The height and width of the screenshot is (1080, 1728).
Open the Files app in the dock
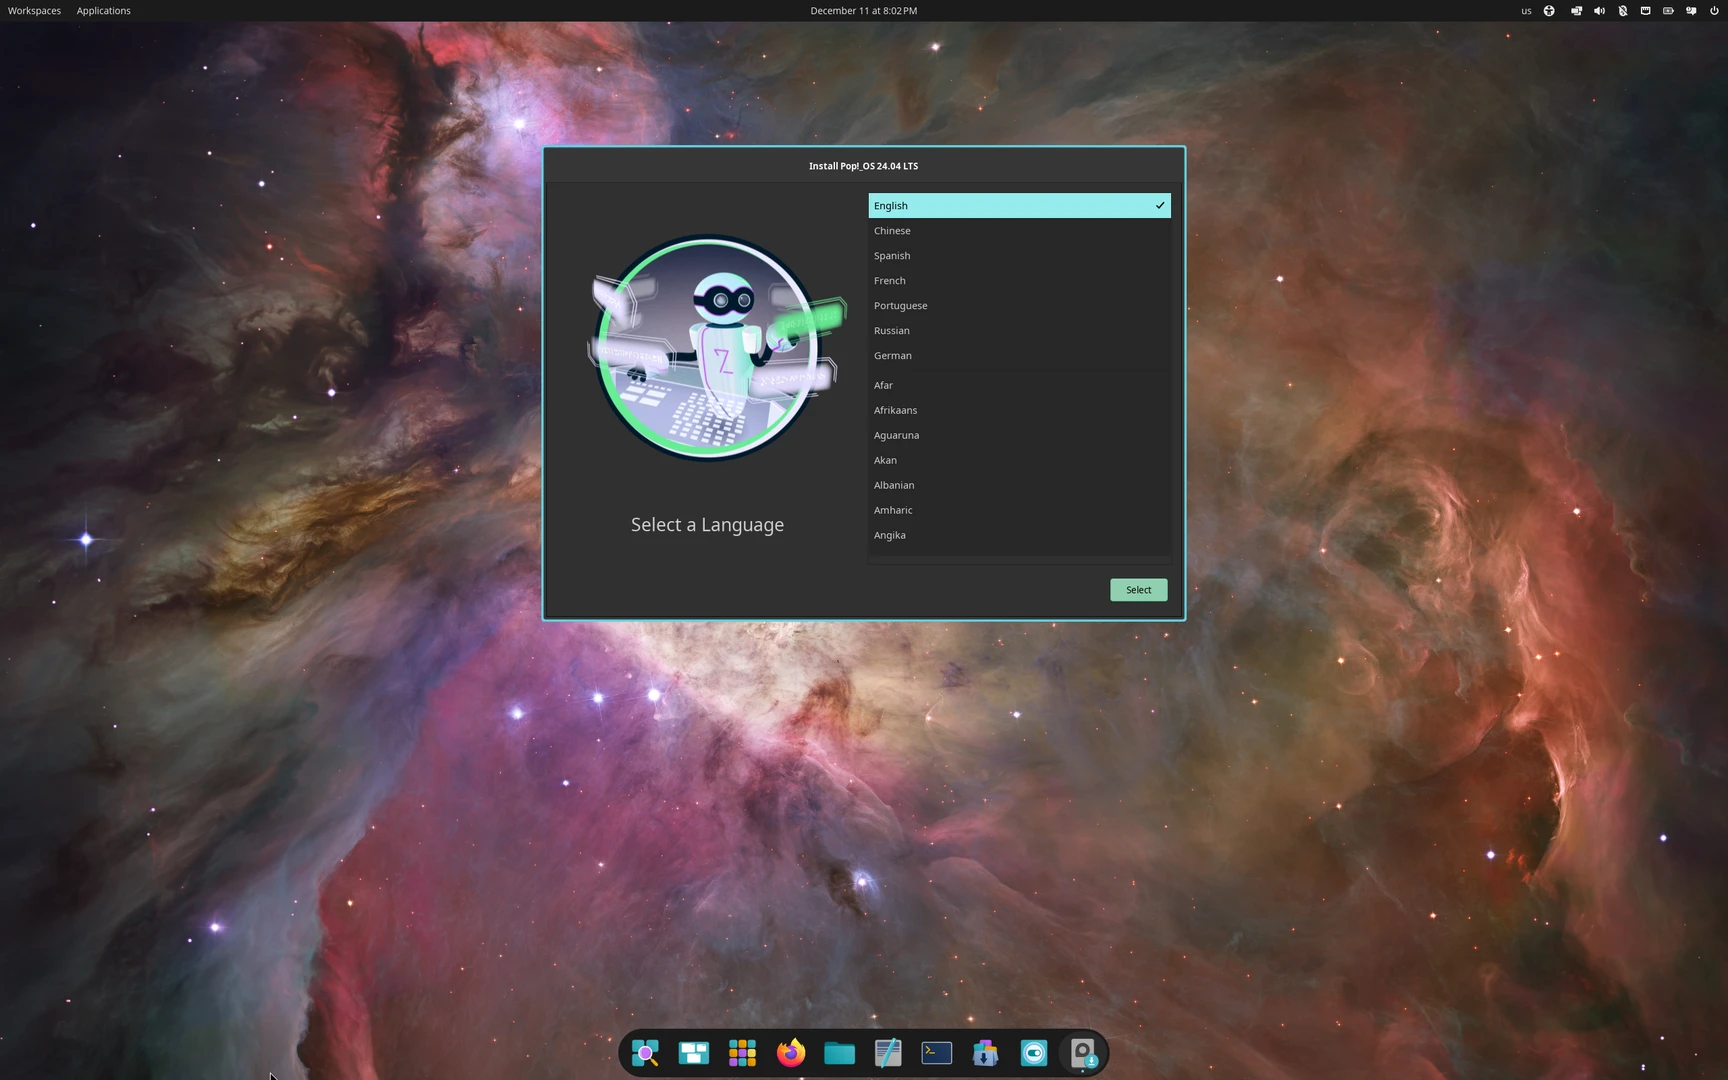point(838,1052)
